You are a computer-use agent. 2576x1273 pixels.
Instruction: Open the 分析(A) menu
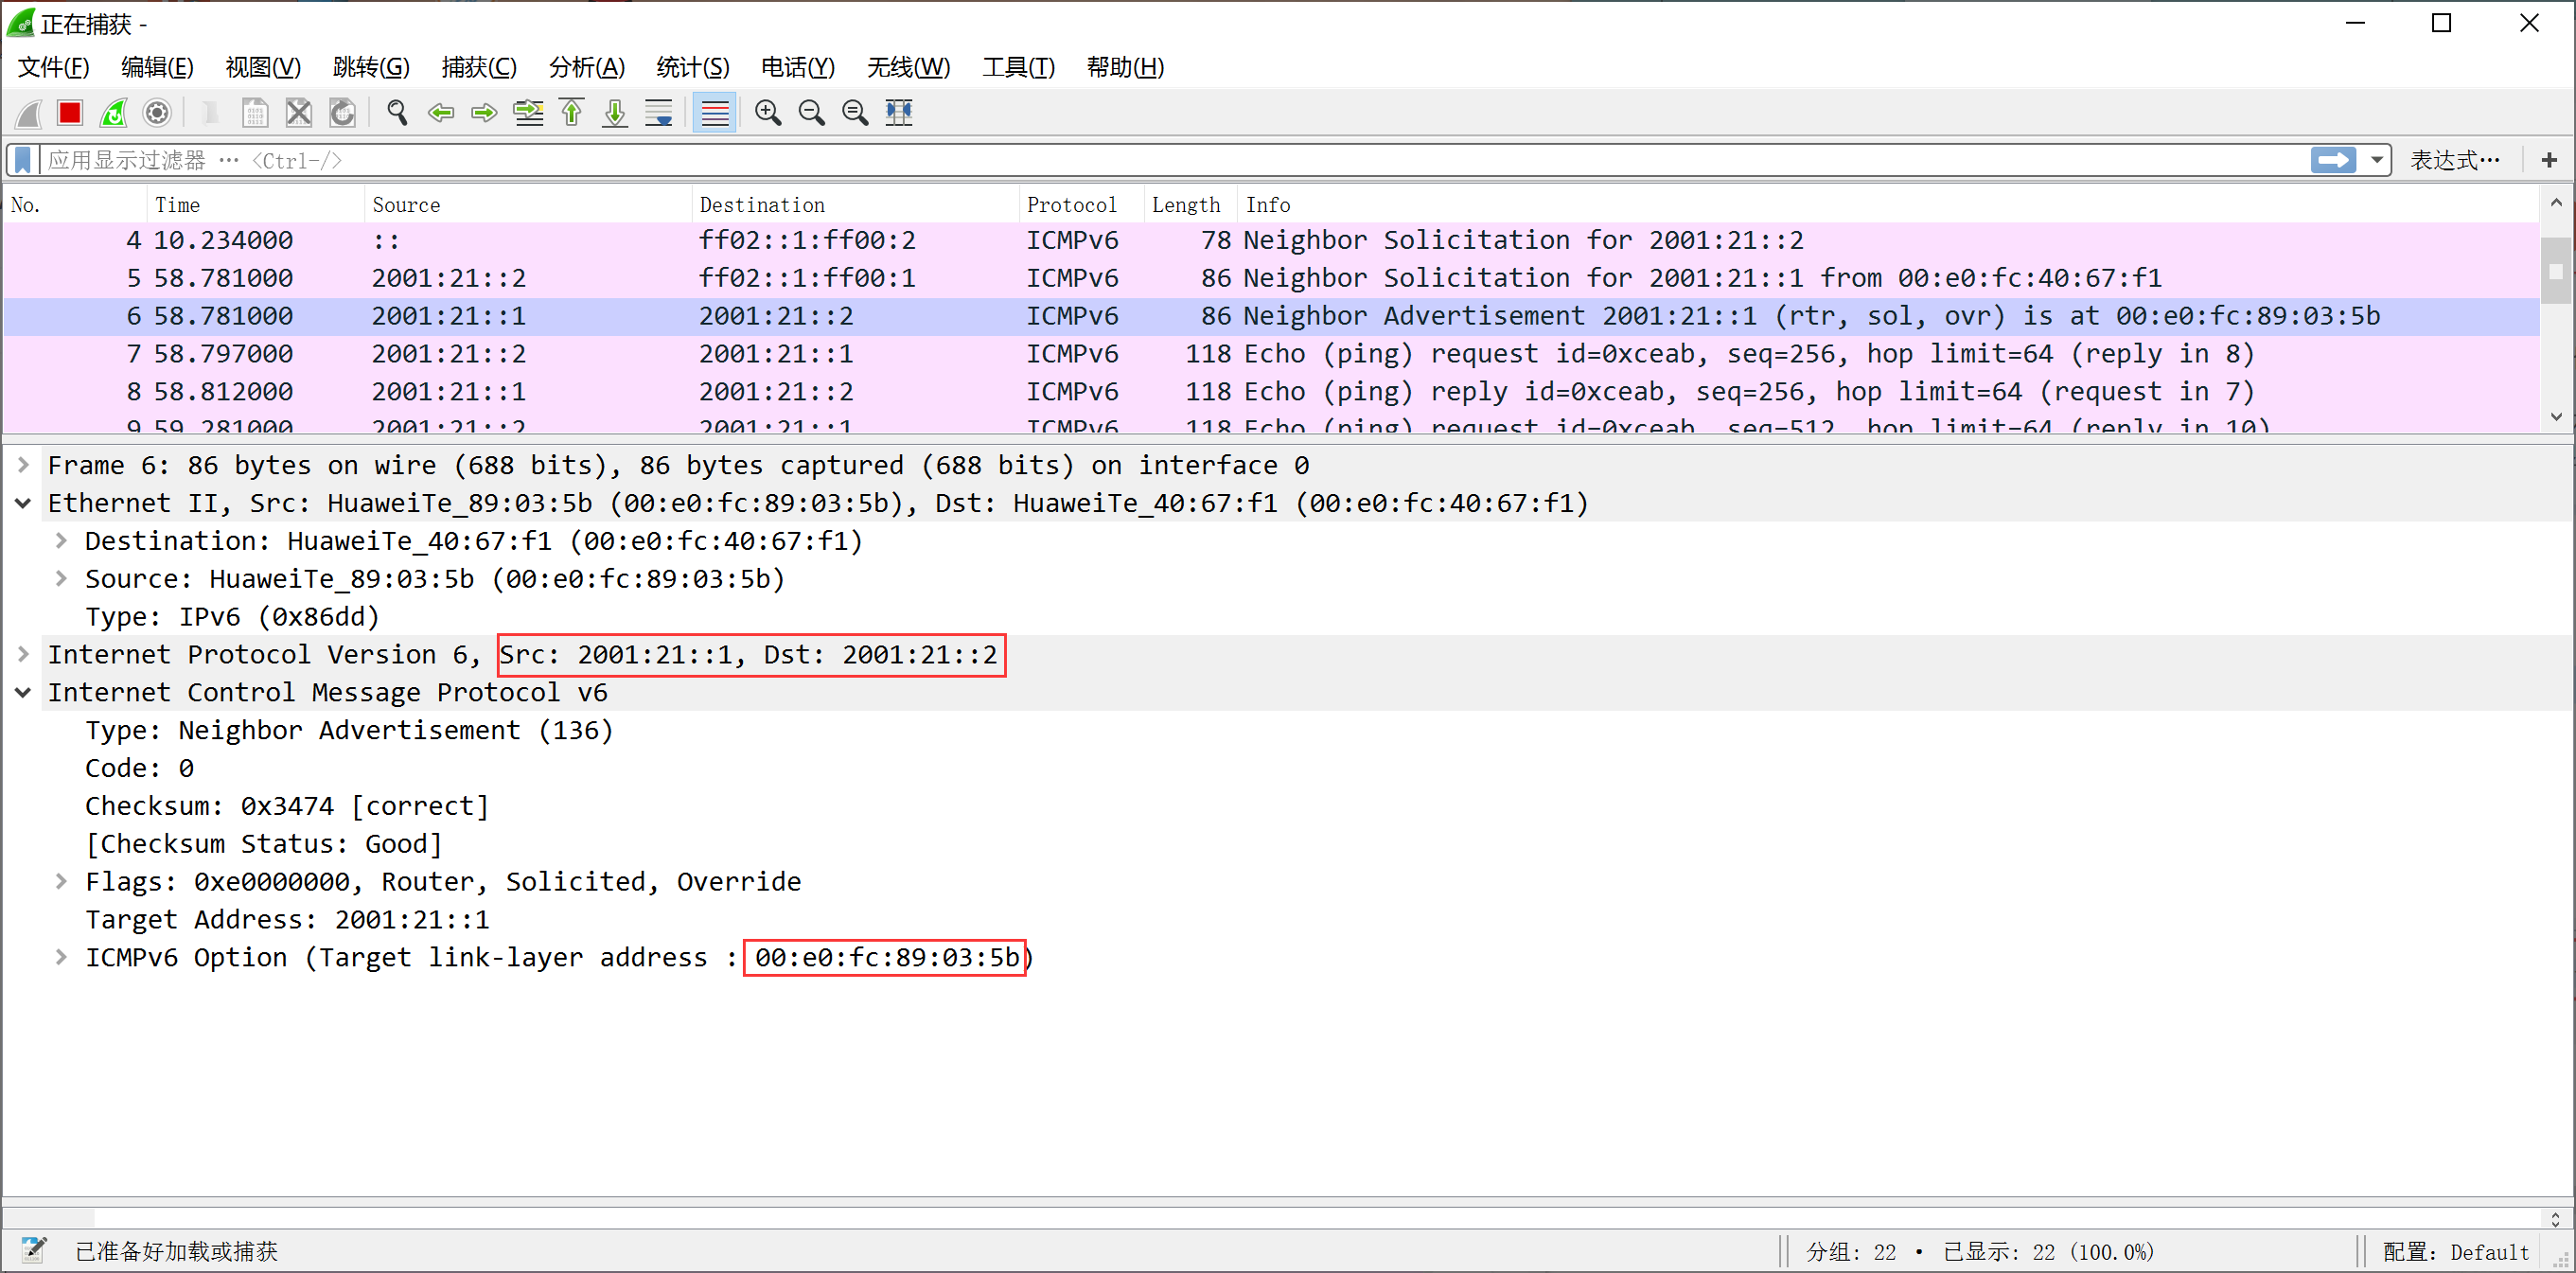click(x=586, y=67)
